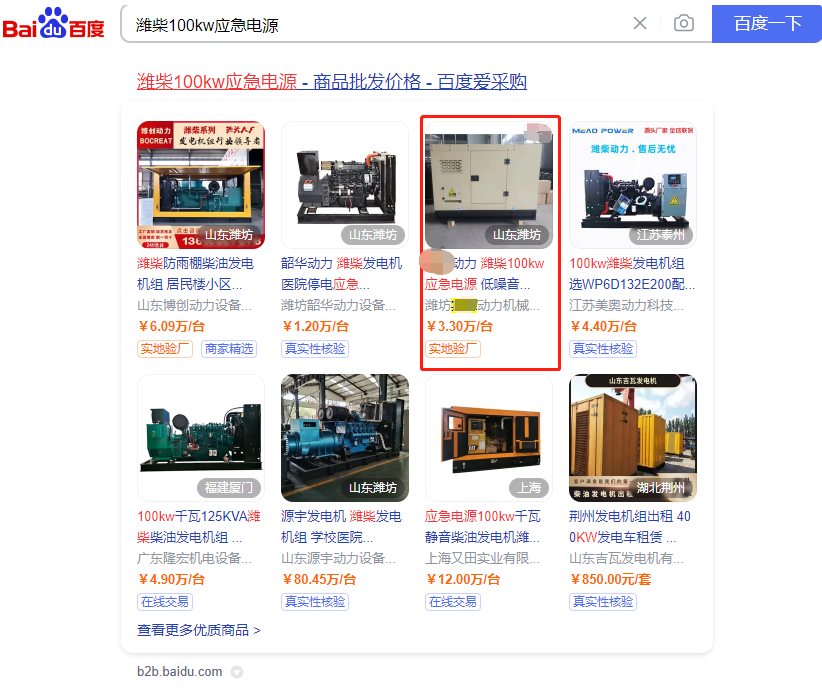
Task: Click the seller name 上海又田实业有限
Action: tap(482, 558)
